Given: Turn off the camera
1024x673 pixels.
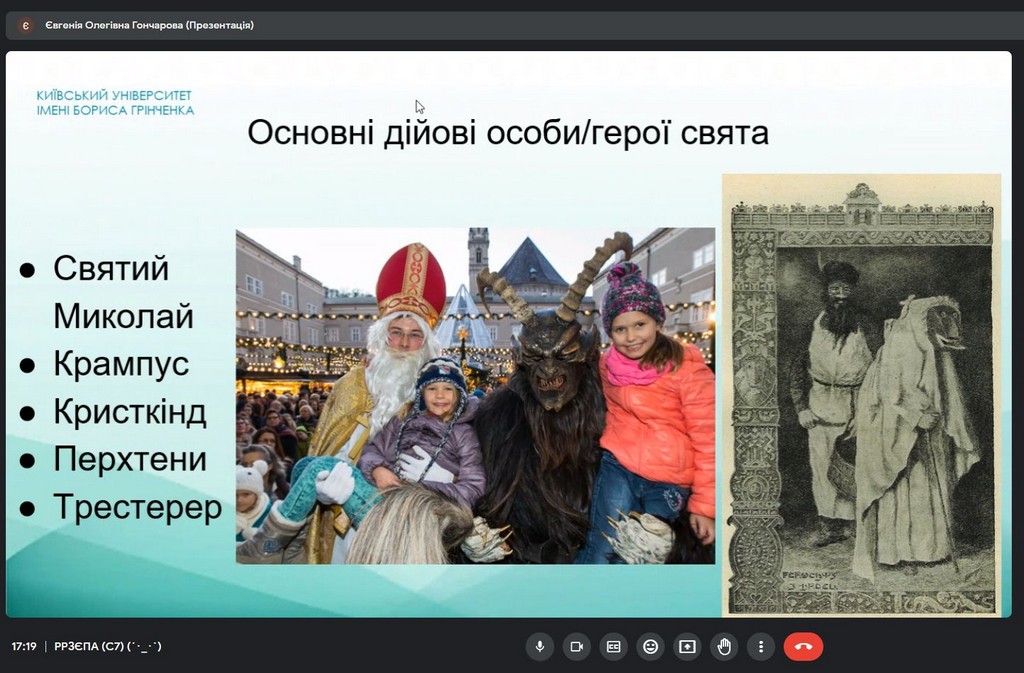Looking at the screenshot, I should click(576, 646).
